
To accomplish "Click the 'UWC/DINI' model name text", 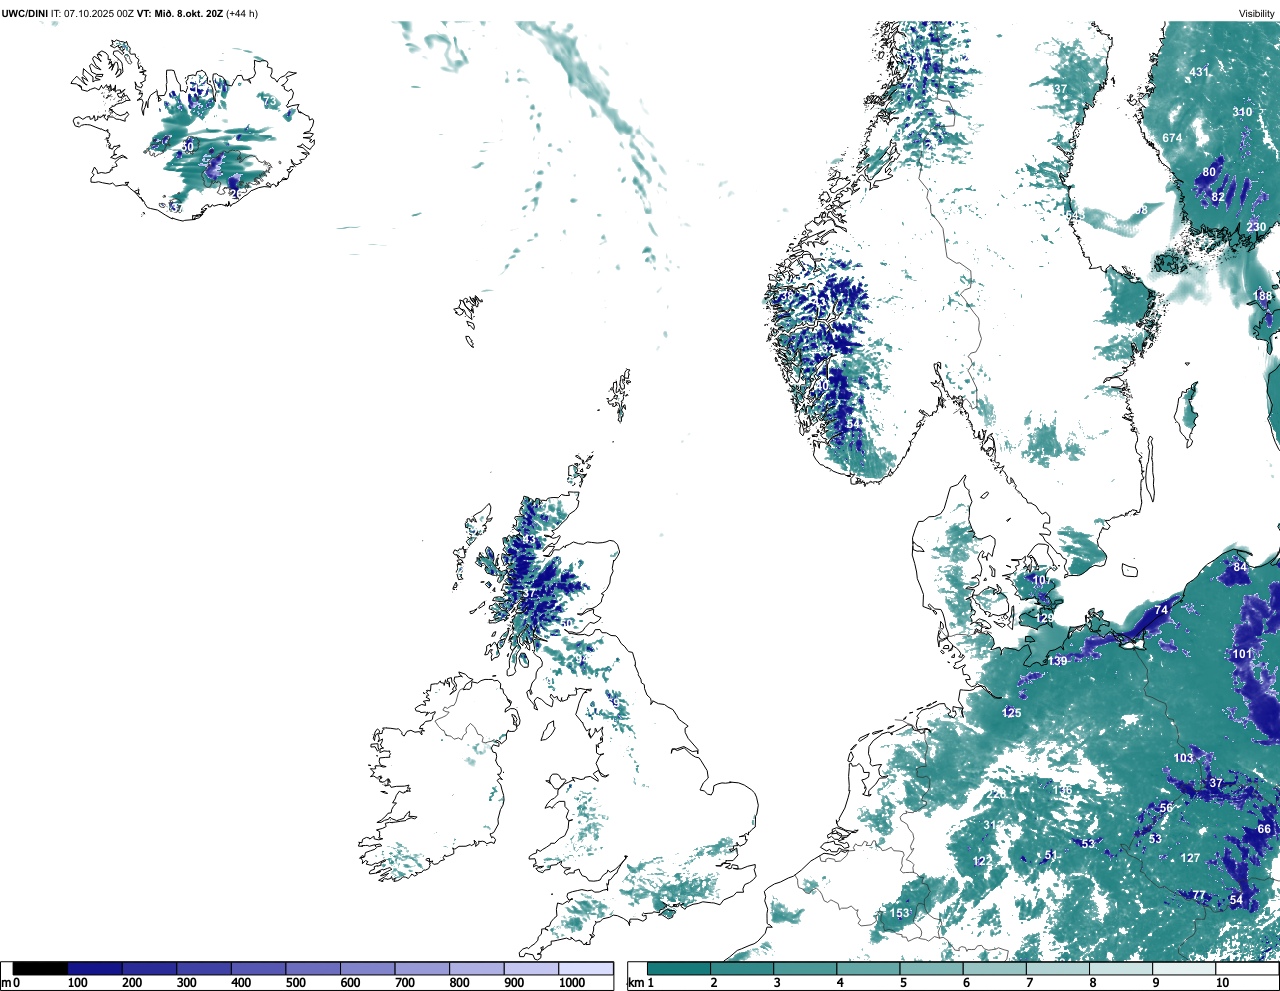I will pyautogui.click(x=24, y=13).
